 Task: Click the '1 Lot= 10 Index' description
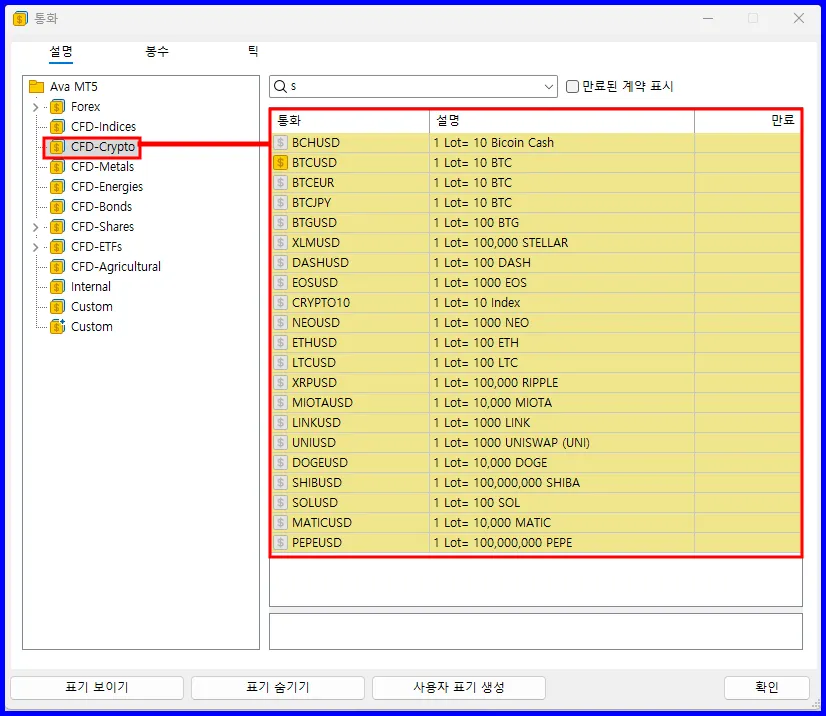(x=477, y=303)
